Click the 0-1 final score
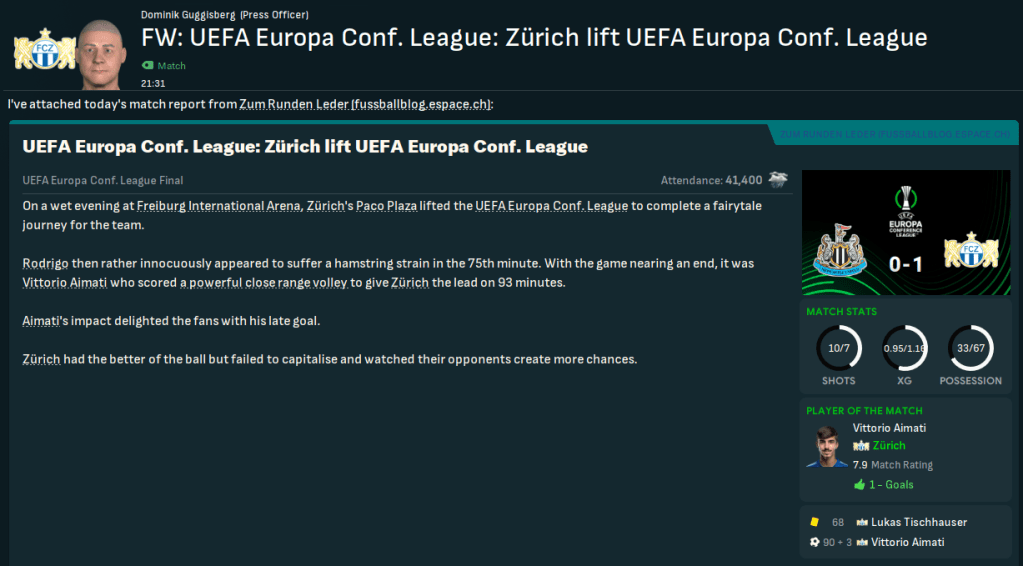This screenshot has width=1023, height=566. (906, 266)
